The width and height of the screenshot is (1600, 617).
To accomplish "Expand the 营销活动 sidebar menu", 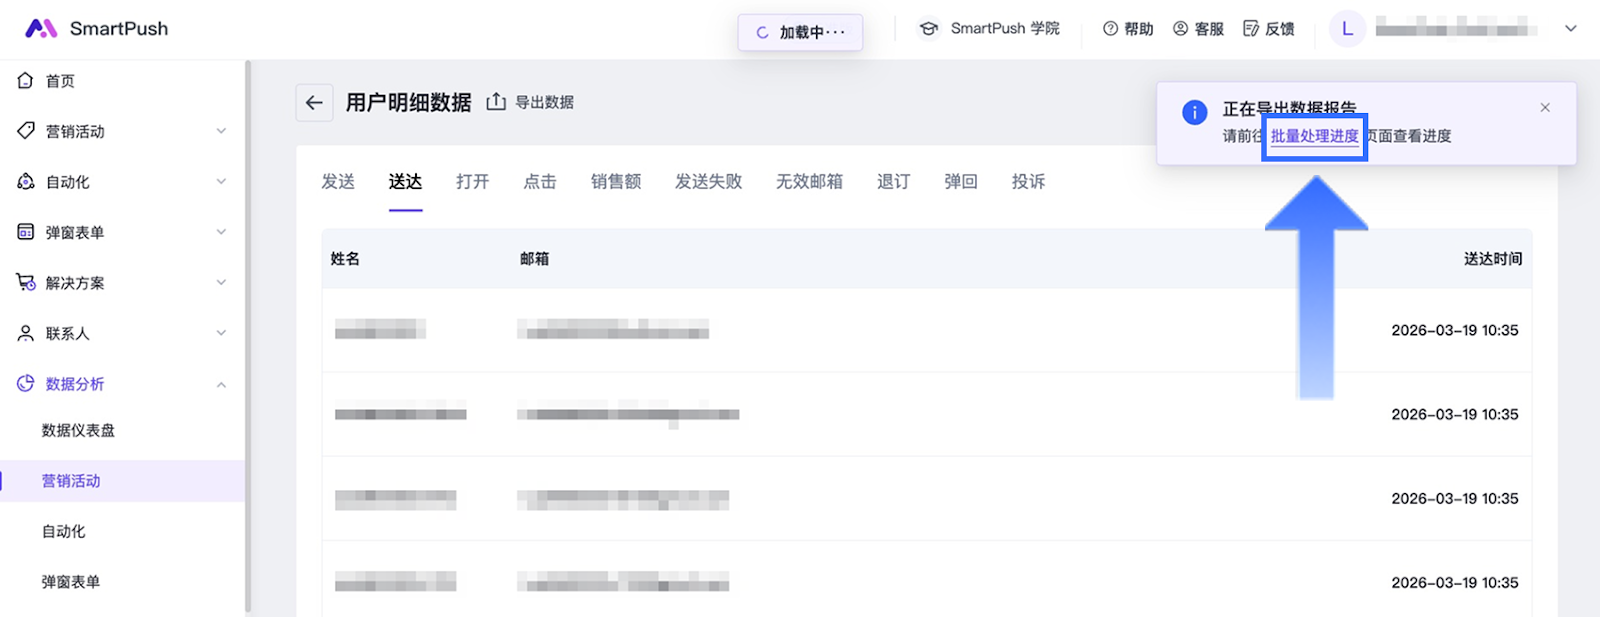I will [x=221, y=131].
